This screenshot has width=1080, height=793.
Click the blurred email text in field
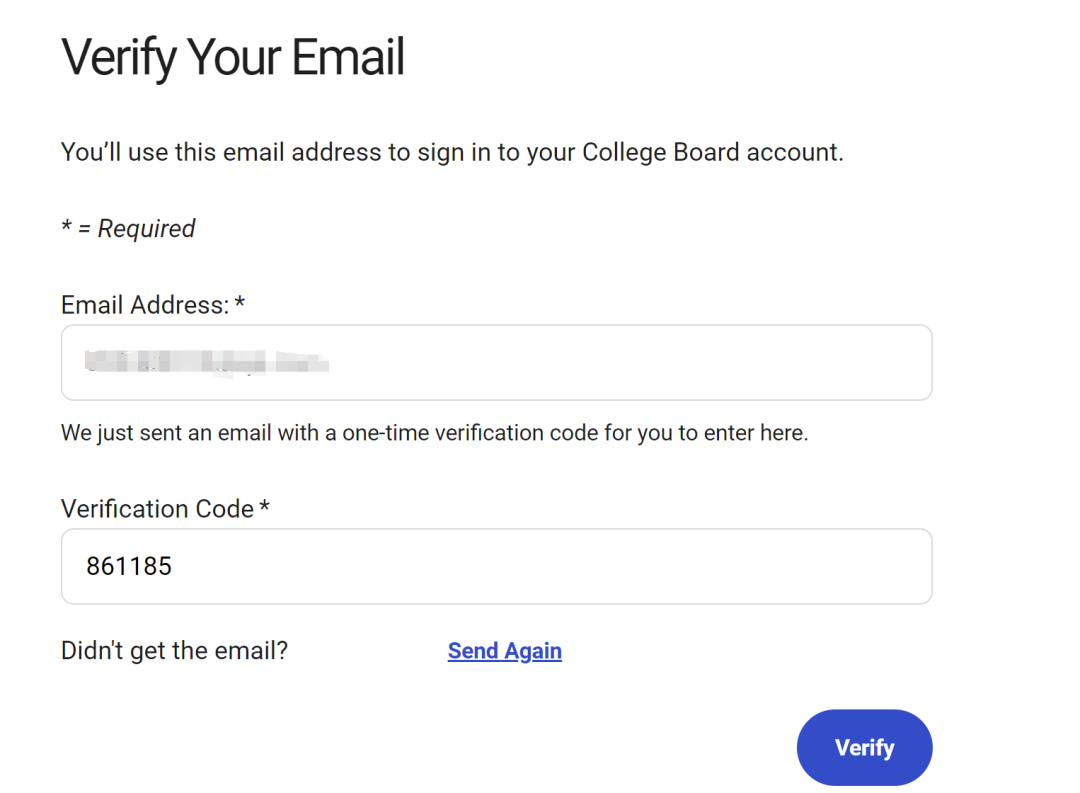click(x=205, y=362)
